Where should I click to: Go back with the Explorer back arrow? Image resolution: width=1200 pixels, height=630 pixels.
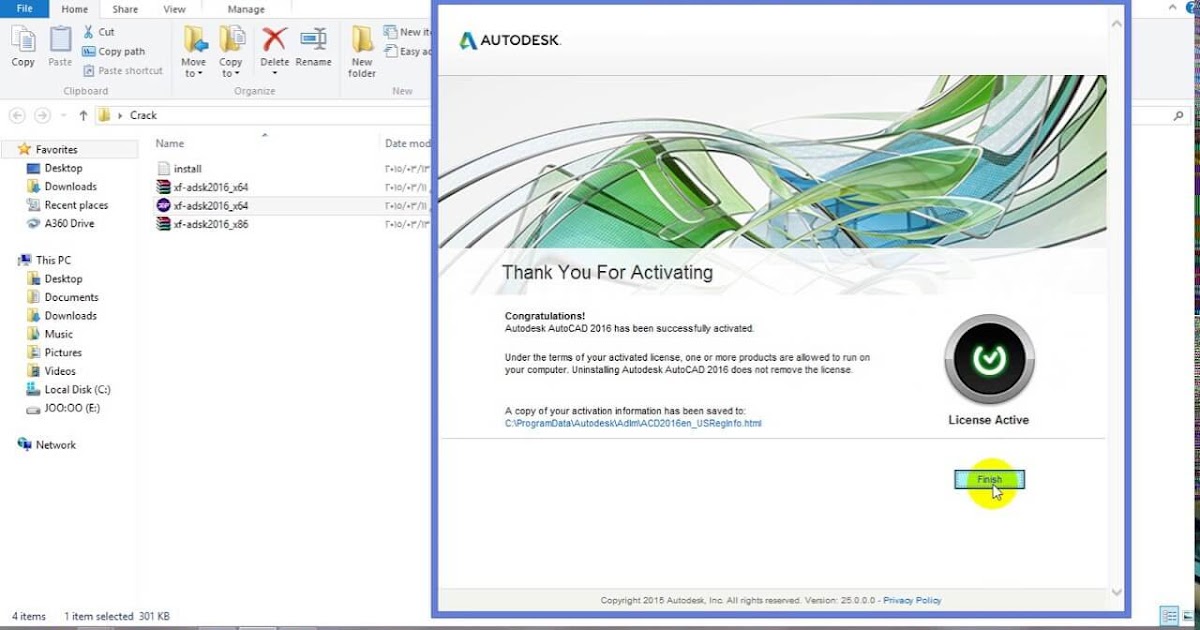click(x=16, y=115)
